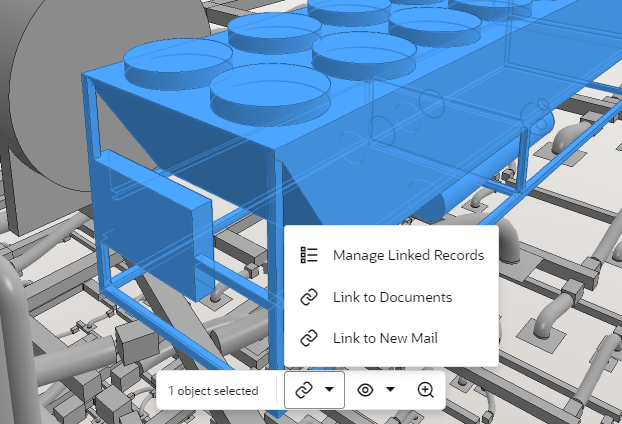The width and height of the screenshot is (622, 424).
Task: Click the '1 object selected' label
Action: click(x=213, y=391)
